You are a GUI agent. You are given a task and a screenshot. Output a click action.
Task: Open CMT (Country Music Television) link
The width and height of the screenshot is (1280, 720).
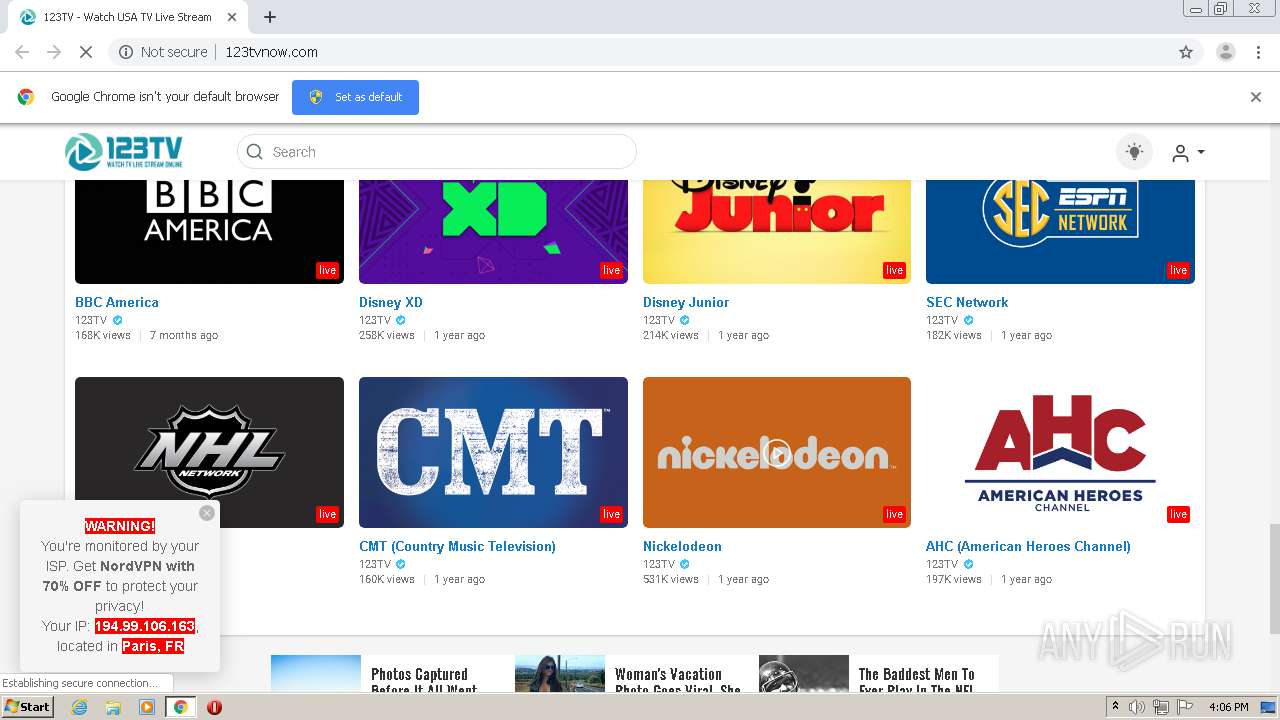[457, 546]
